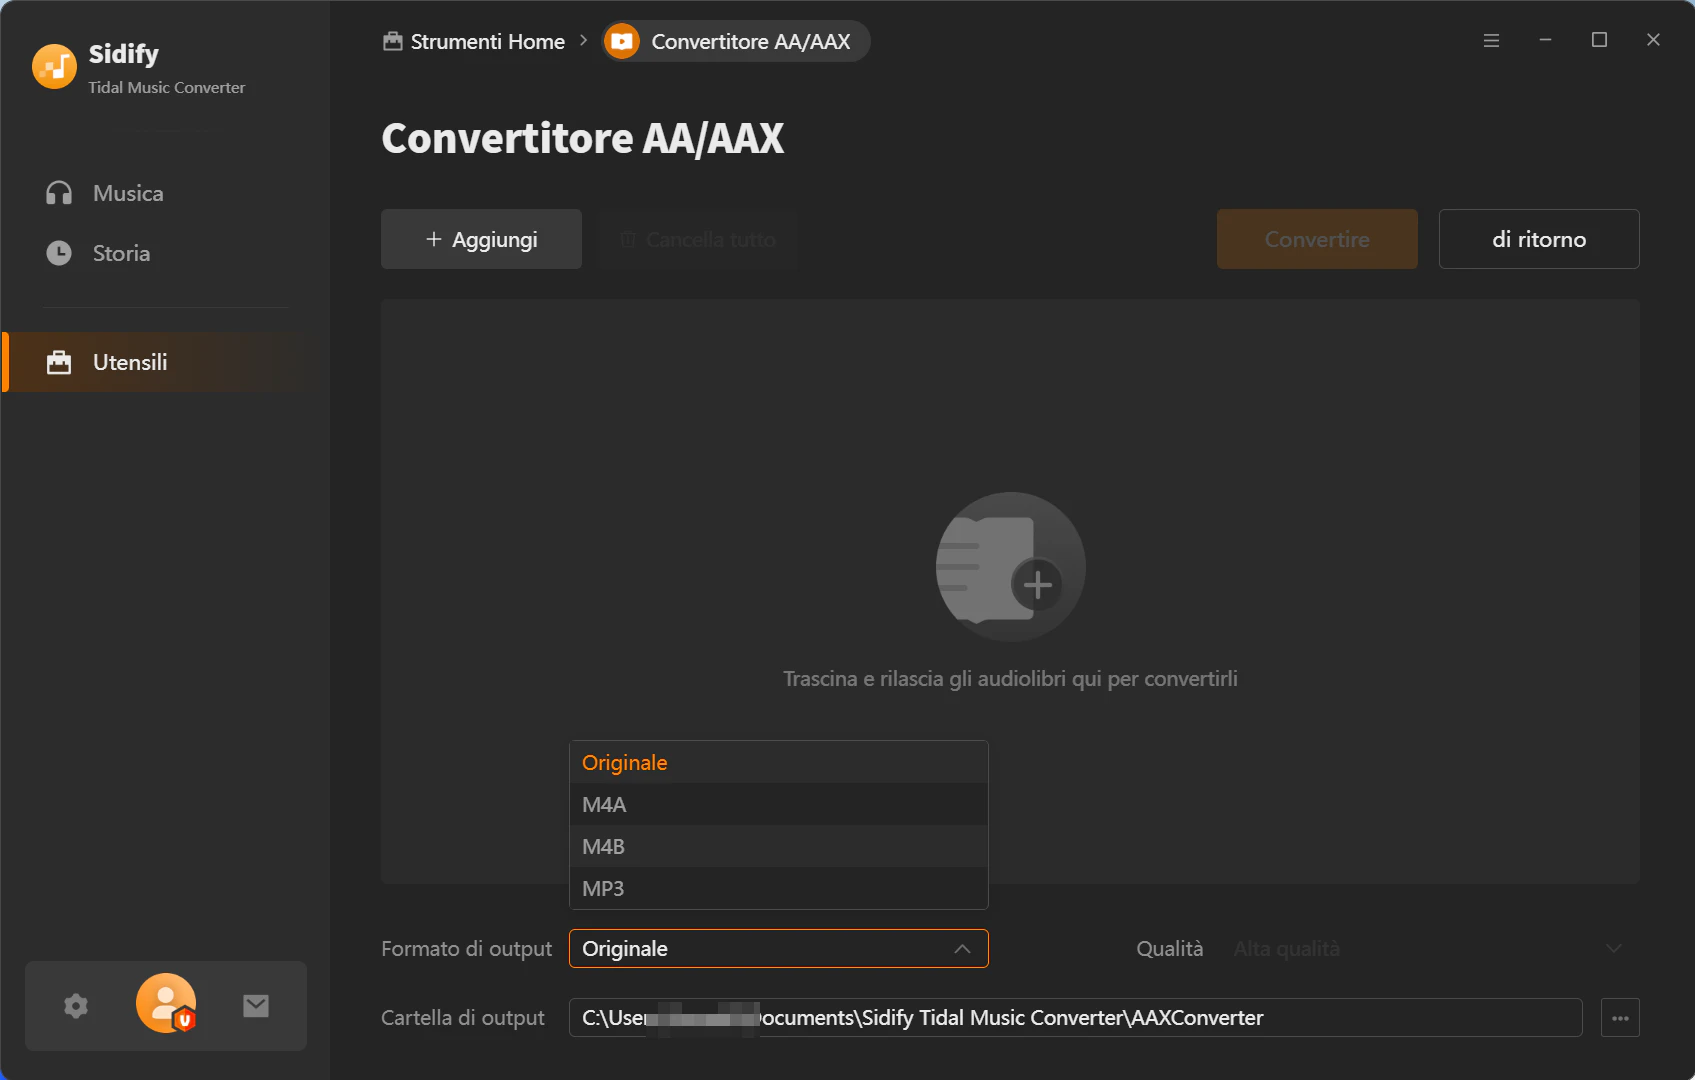
Task: Click the Cartella di output path field
Action: 1076,1017
